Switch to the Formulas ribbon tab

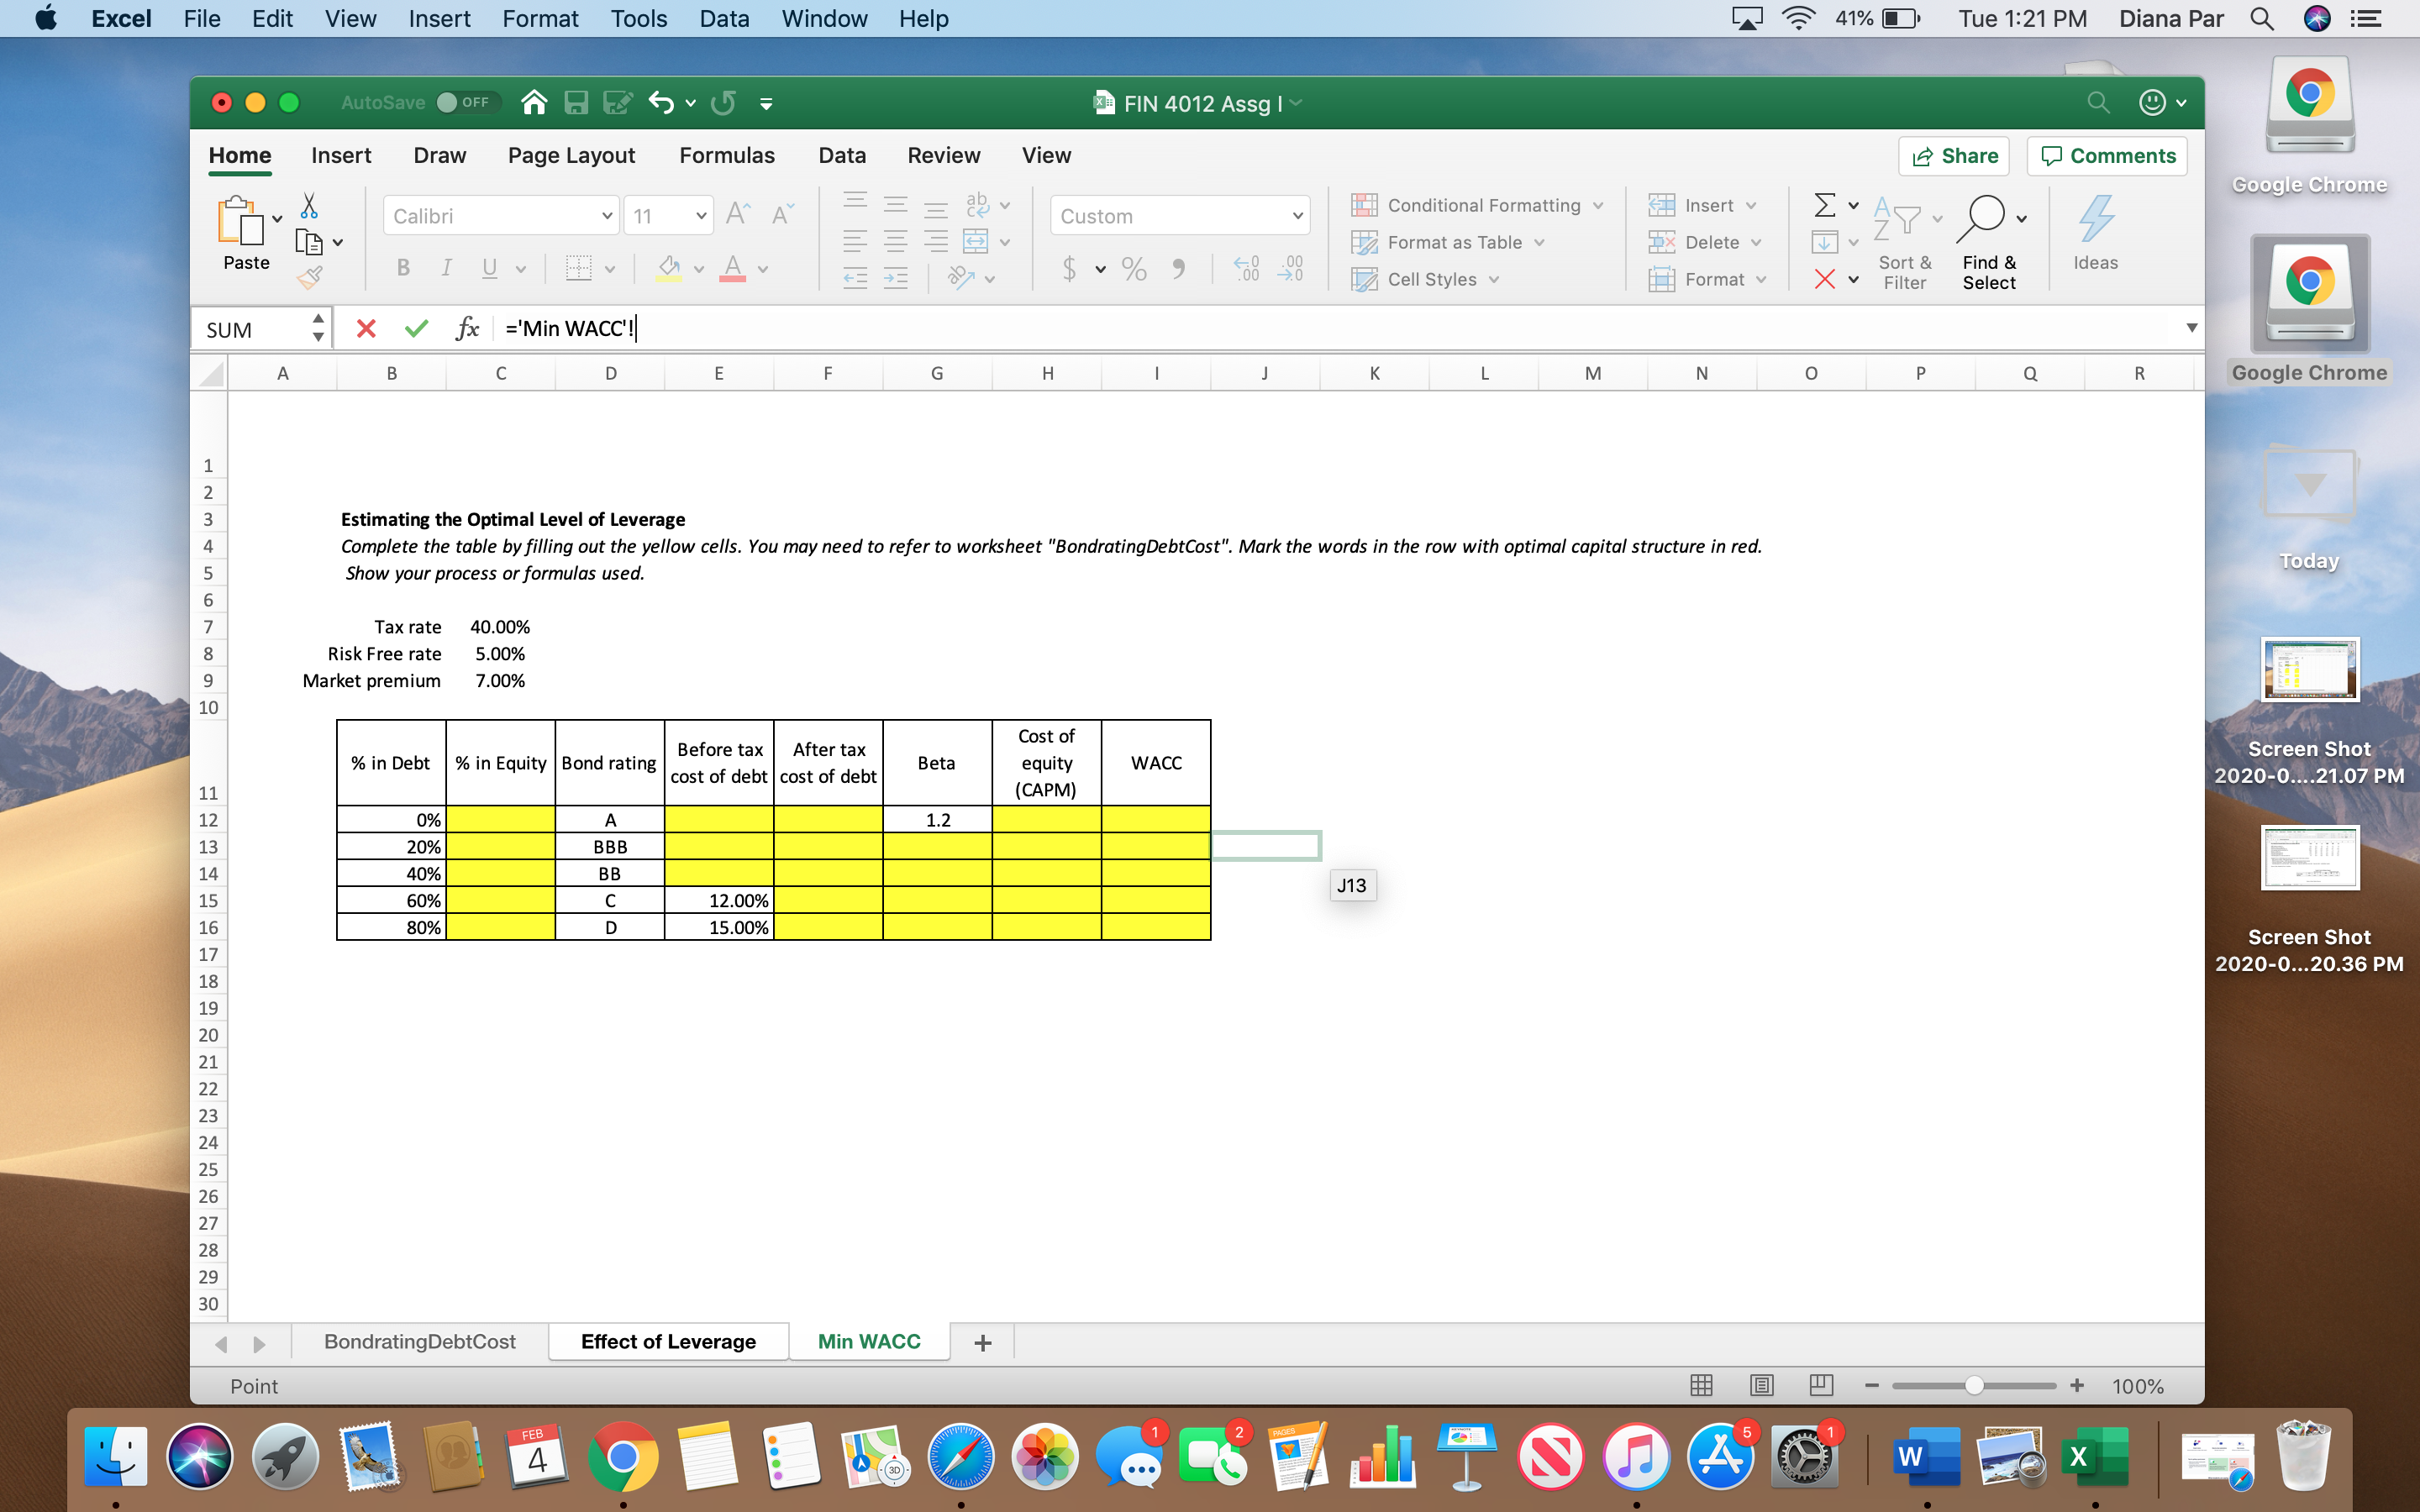(727, 155)
